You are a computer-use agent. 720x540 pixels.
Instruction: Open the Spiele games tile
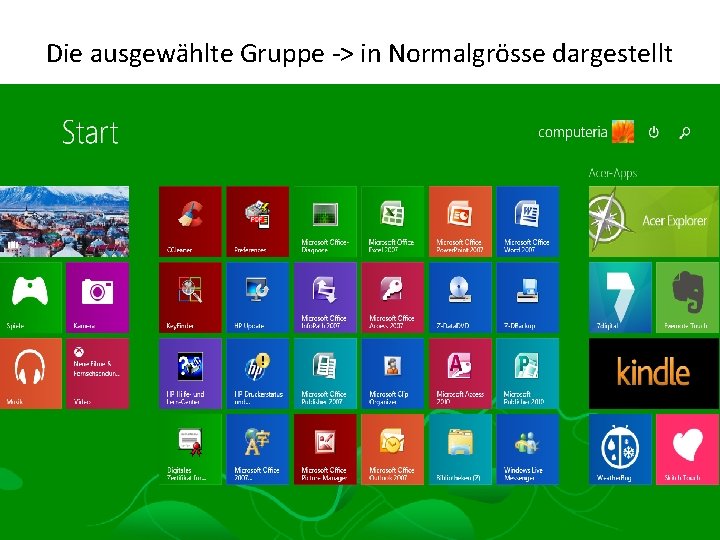30,298
